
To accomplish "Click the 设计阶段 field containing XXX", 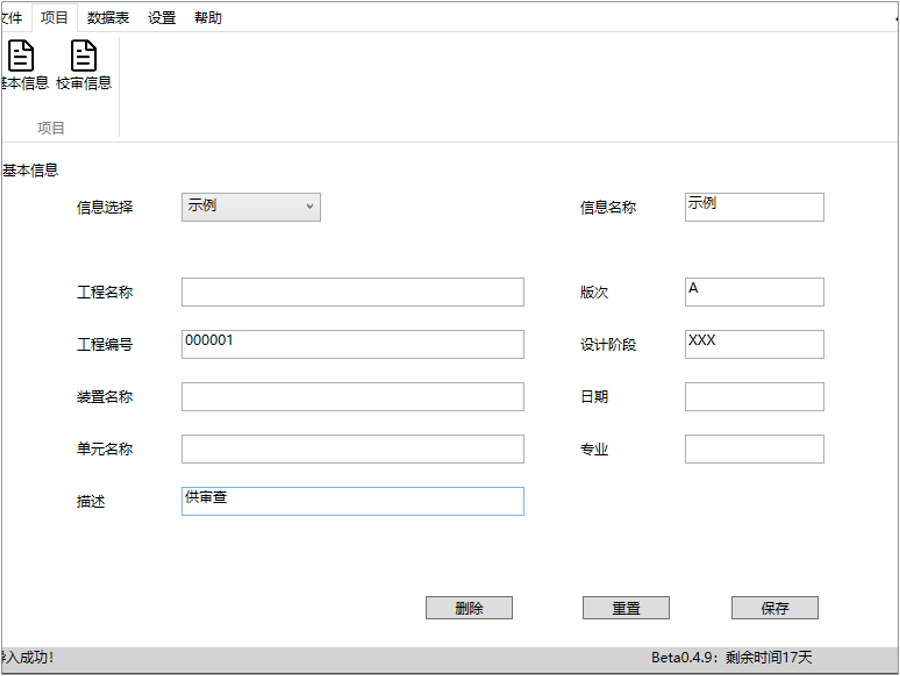I will coord(753,343).
